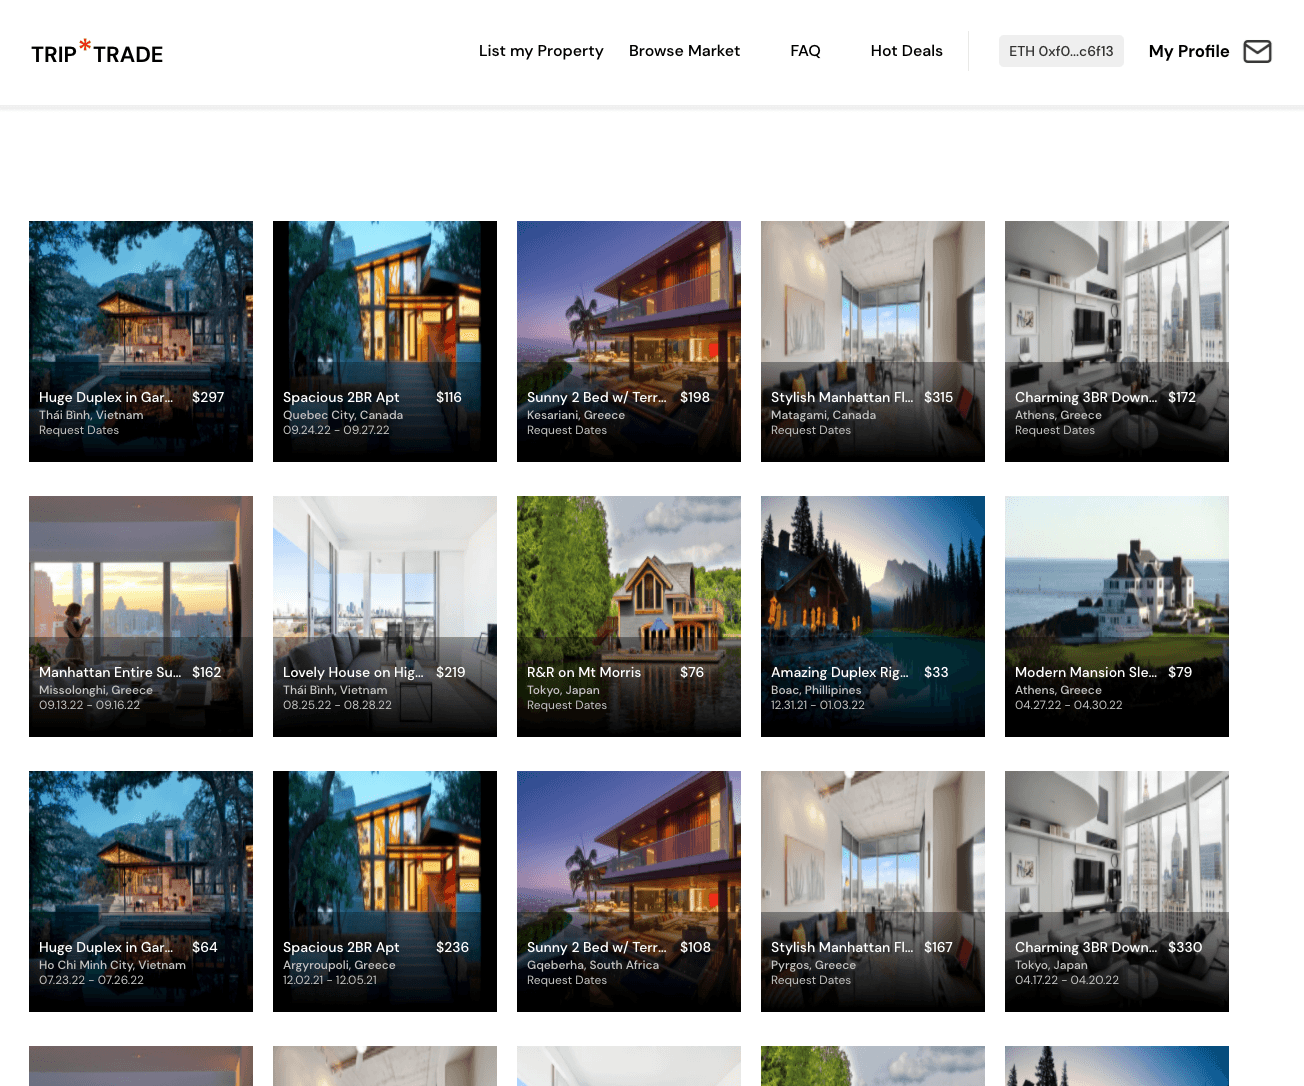Click Request Dates on Thái Bình Huge Duplex

click(79, 430)
